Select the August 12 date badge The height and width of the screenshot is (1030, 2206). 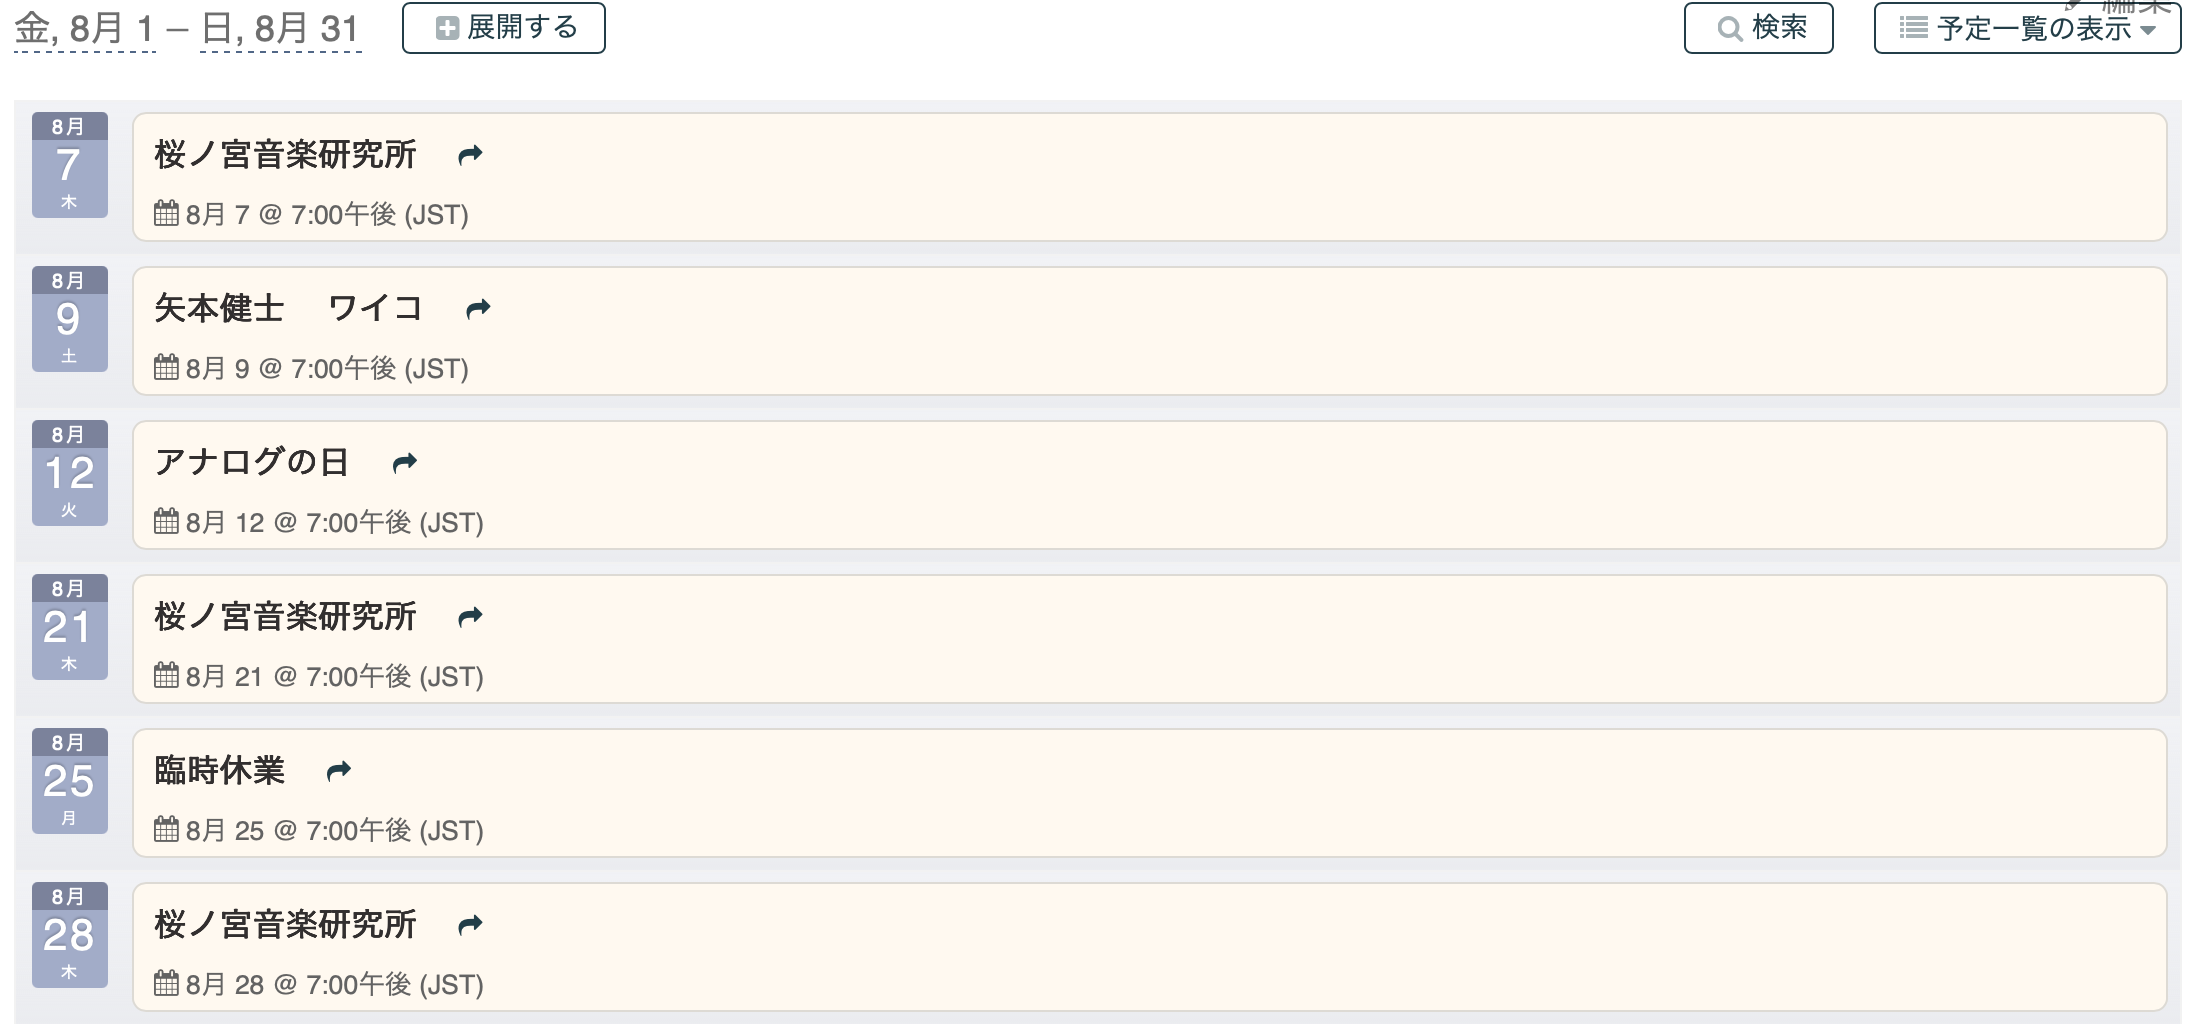(69, 473)
